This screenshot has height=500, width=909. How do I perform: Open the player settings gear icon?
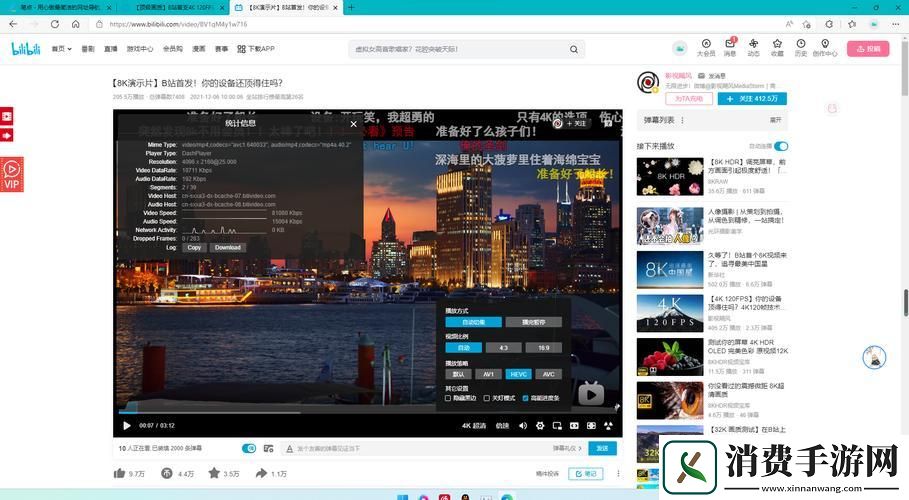541,425
